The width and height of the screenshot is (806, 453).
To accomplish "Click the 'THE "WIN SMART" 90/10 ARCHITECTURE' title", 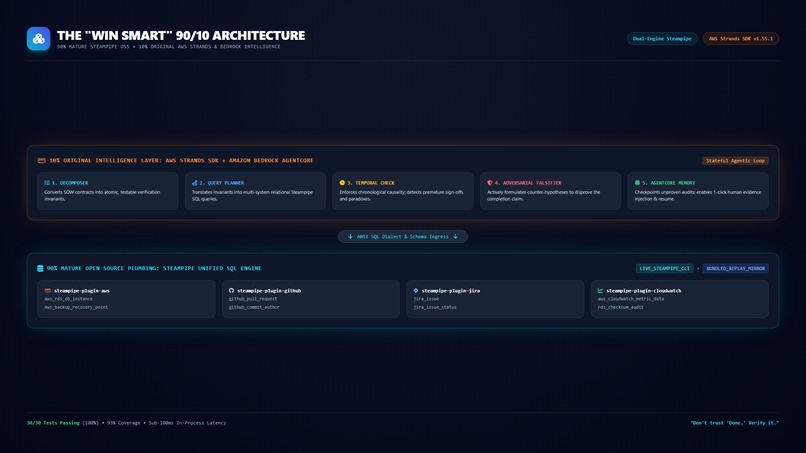I will pyautogui.click(x=181, y=35).
